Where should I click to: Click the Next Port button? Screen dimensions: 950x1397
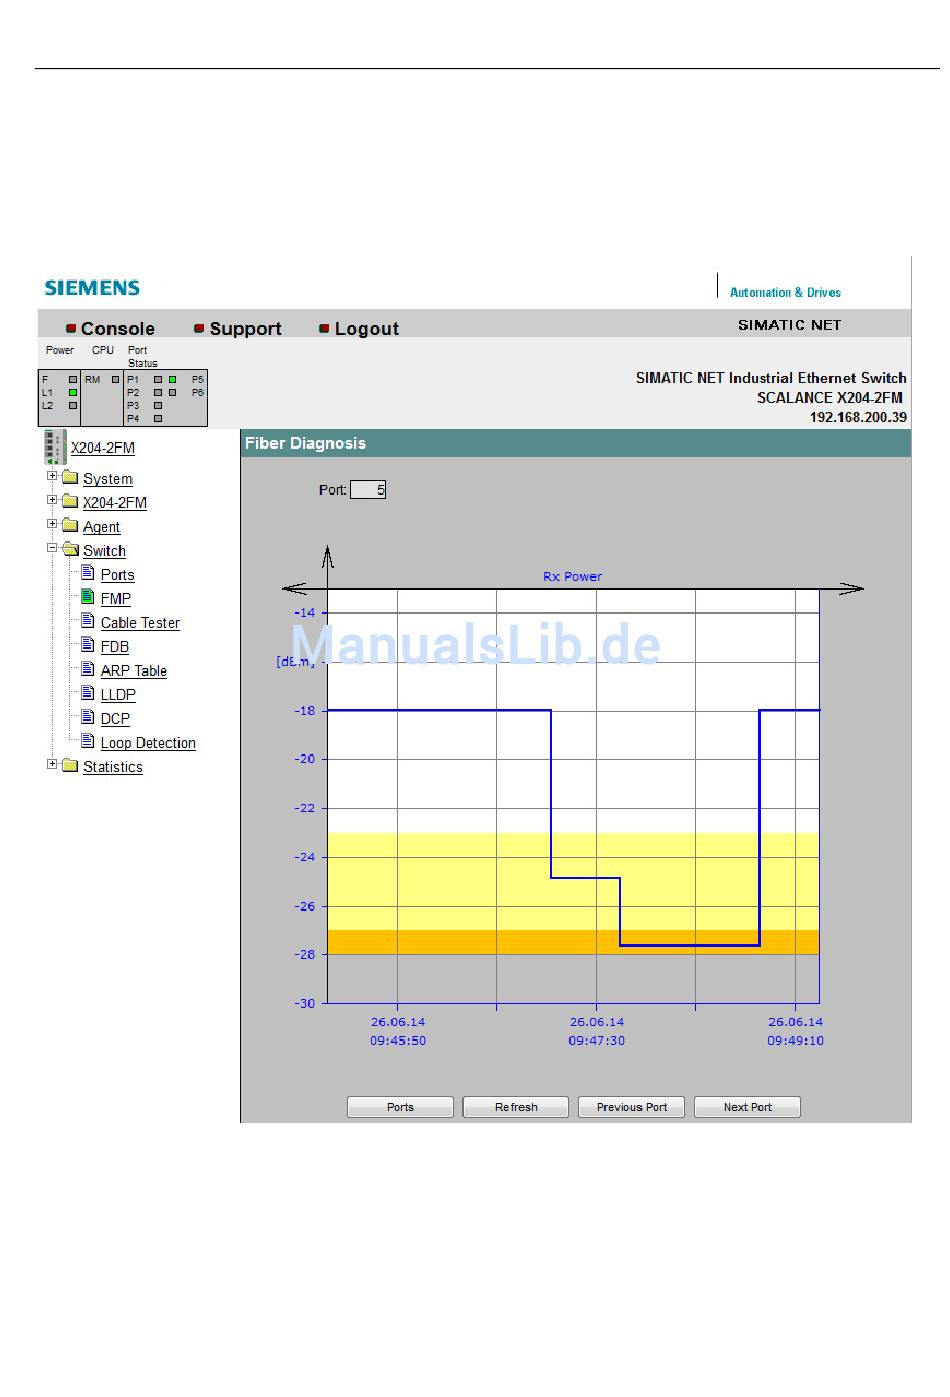(x=748, y=1107)
